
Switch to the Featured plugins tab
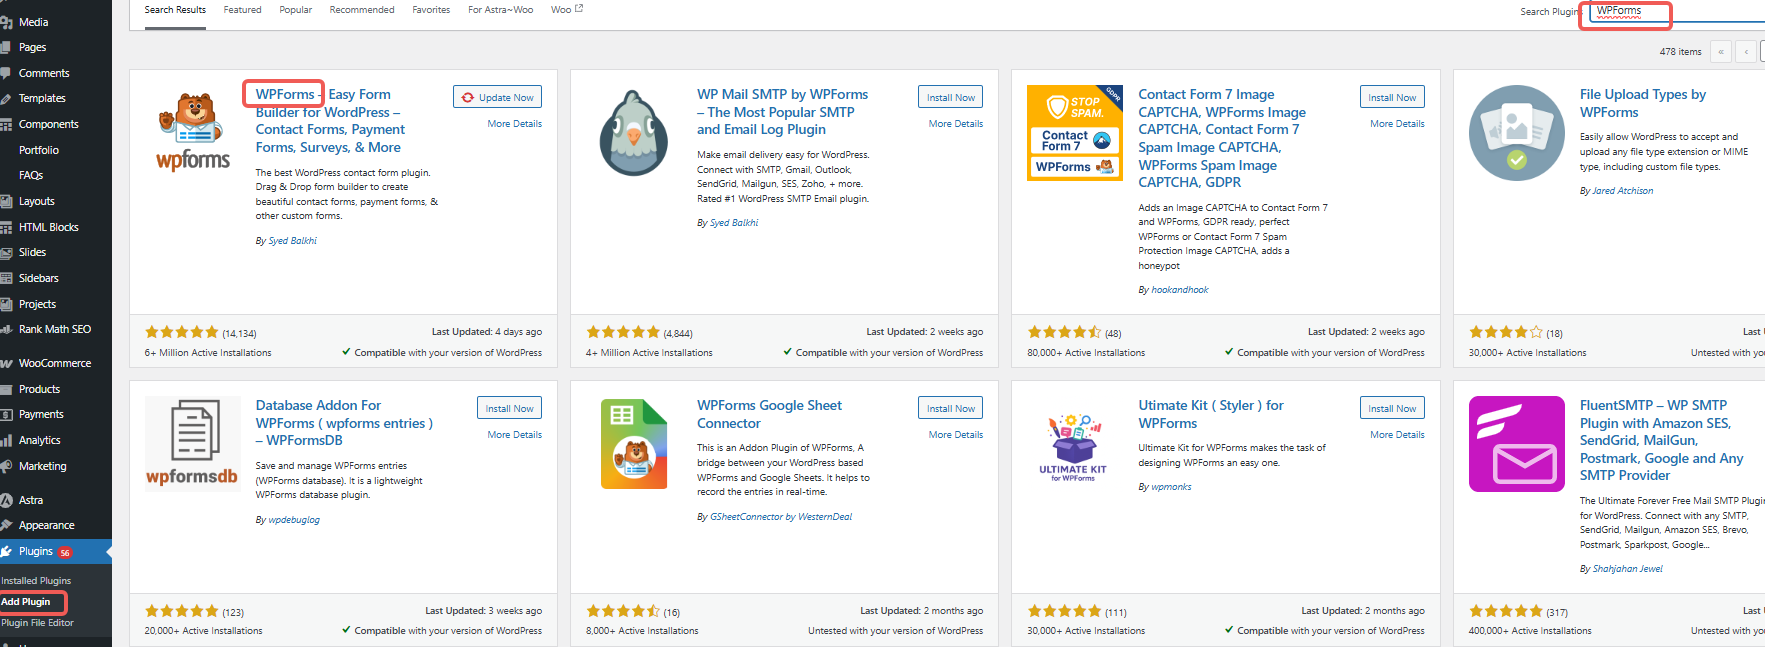point(242,10)
